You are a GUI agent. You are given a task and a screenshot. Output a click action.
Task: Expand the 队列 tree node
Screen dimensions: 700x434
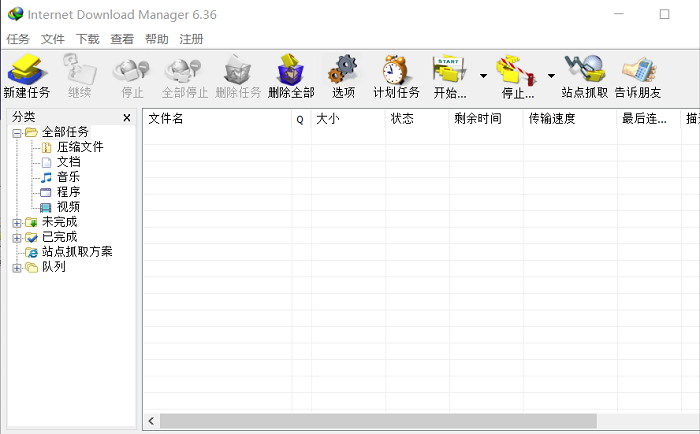[x=17, y=268]
